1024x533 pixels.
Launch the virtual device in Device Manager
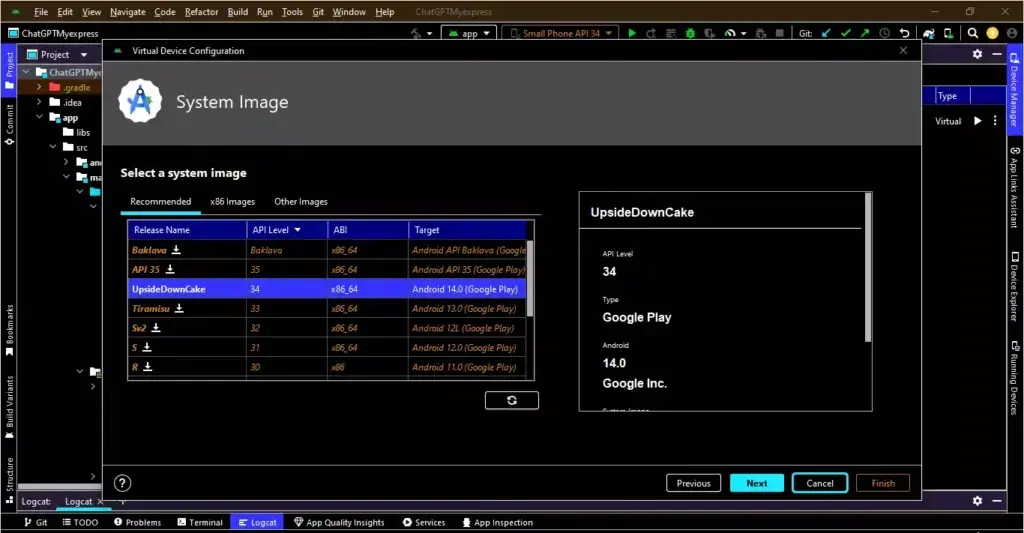(x=978, y=121)
